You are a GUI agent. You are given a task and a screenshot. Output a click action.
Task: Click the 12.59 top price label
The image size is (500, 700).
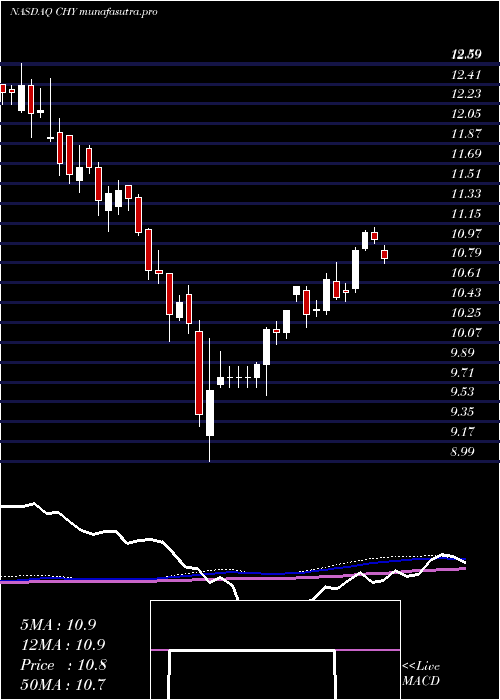[x=466, y=54]
